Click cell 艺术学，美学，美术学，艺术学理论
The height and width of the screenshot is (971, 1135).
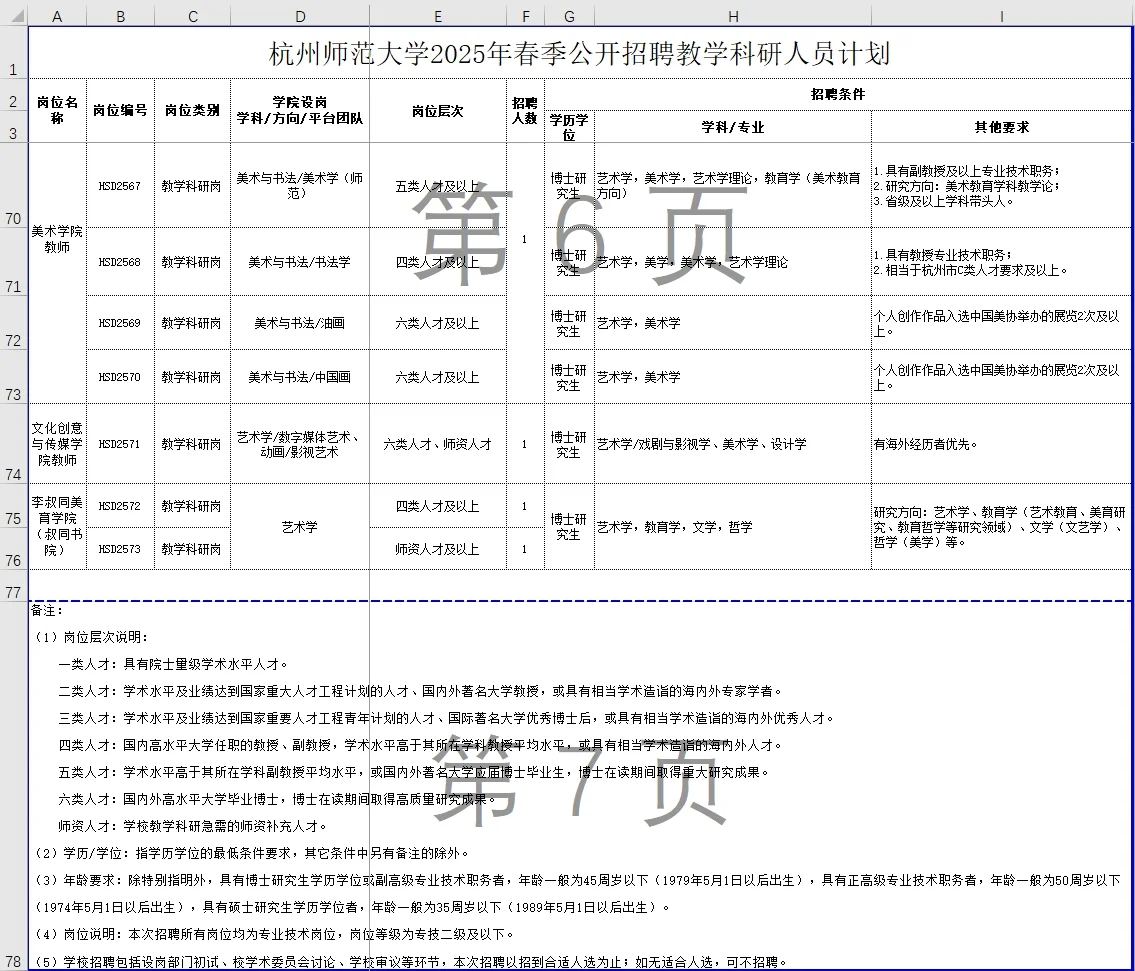(x=733, y=261)
